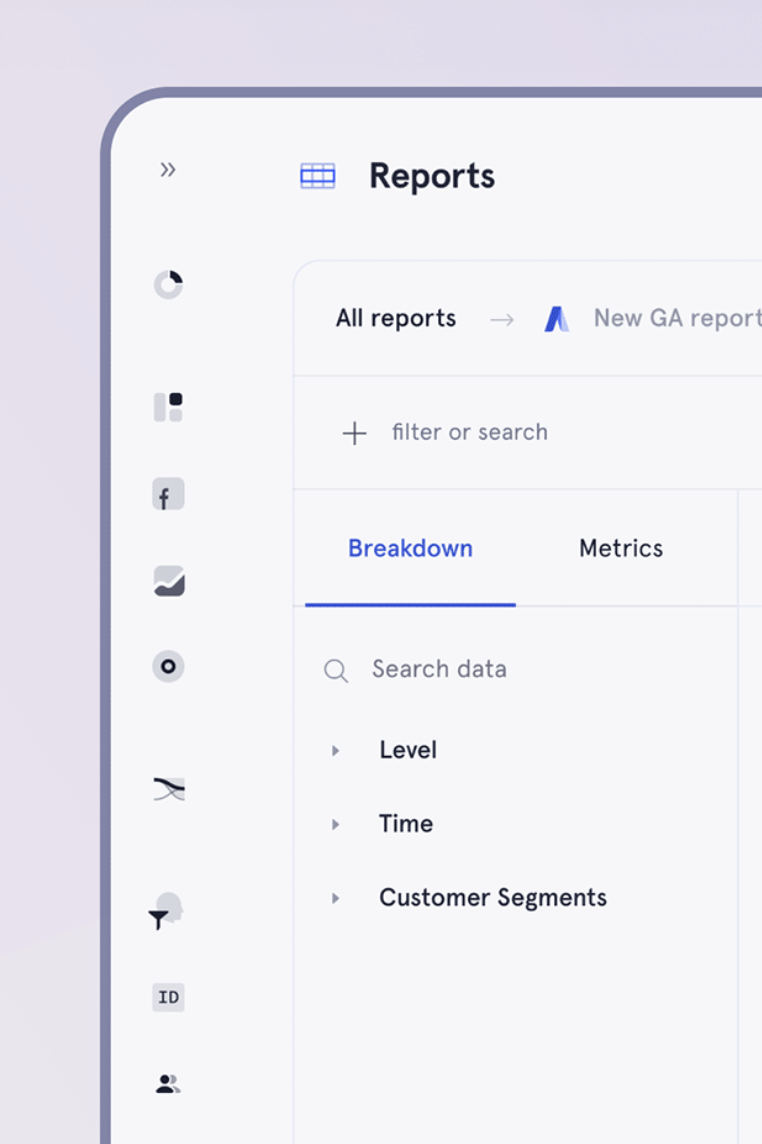Open the dashboard layout icon in sidebar
This screenshot has width=762, height=1144.
[x=168, y=407]
